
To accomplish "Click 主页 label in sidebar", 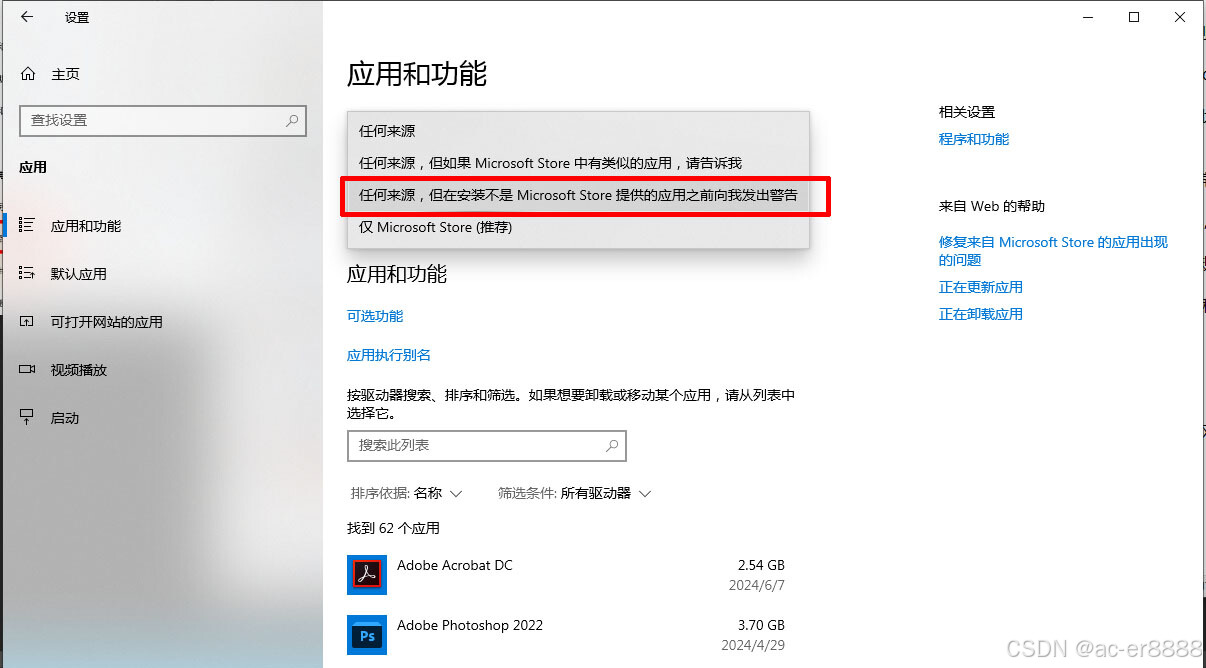I will click(x=65, y=74).
